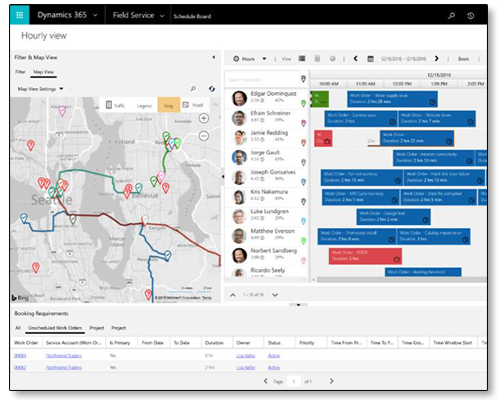Viewport: 500px width, 400px height.
Task: Zoom out on the map
Action: click(x=204, y=136)
